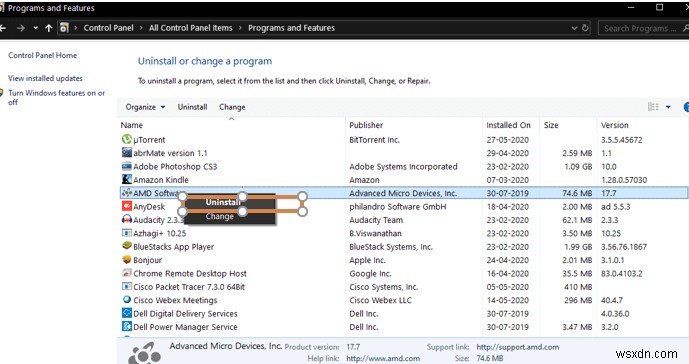The image size is (689, 364).
Task: Click publisher Advanced Micro Devices, Inc. in the list
Action: tap(403, 193)
